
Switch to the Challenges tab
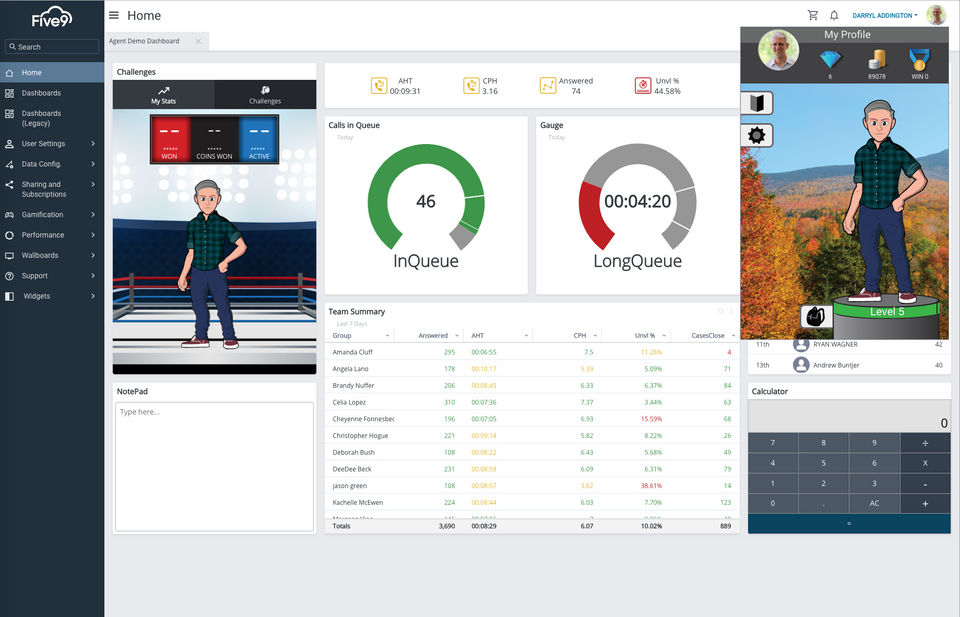(265, 95)
